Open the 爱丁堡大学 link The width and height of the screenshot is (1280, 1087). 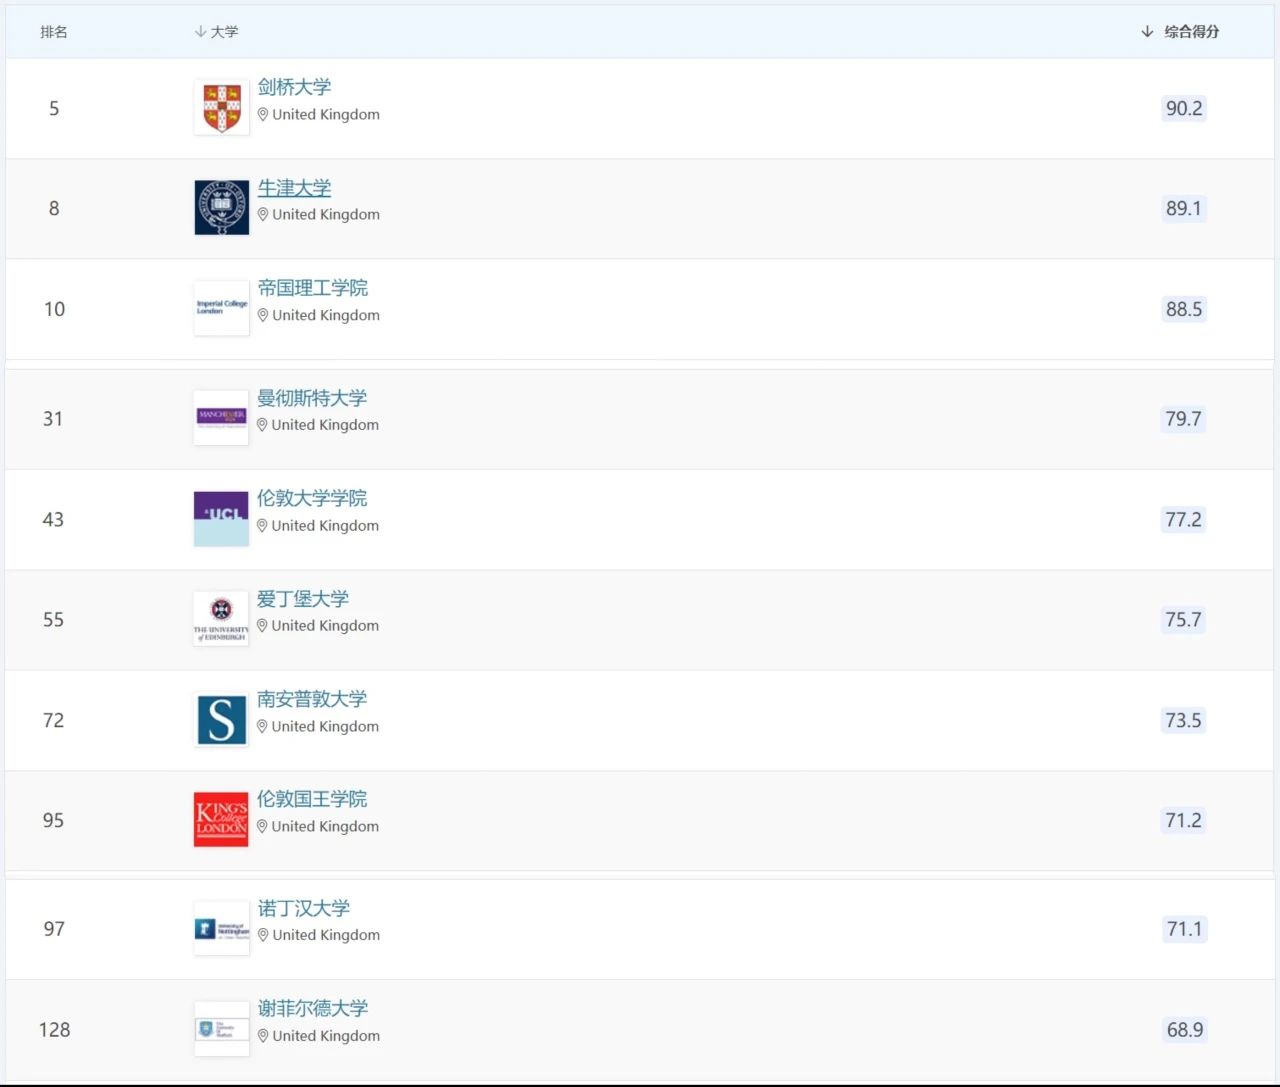click(x=303, y=599)
